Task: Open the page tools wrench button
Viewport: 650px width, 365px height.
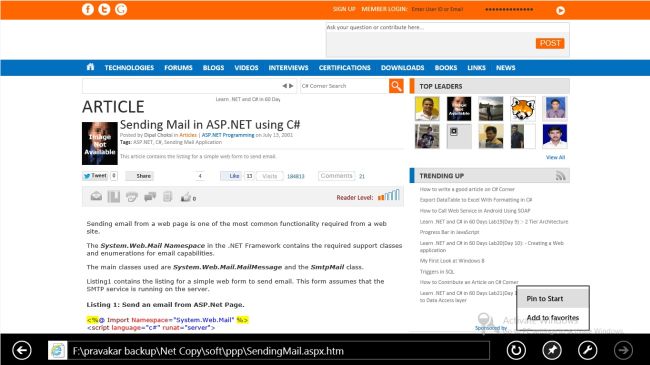Action: (587, 350)
